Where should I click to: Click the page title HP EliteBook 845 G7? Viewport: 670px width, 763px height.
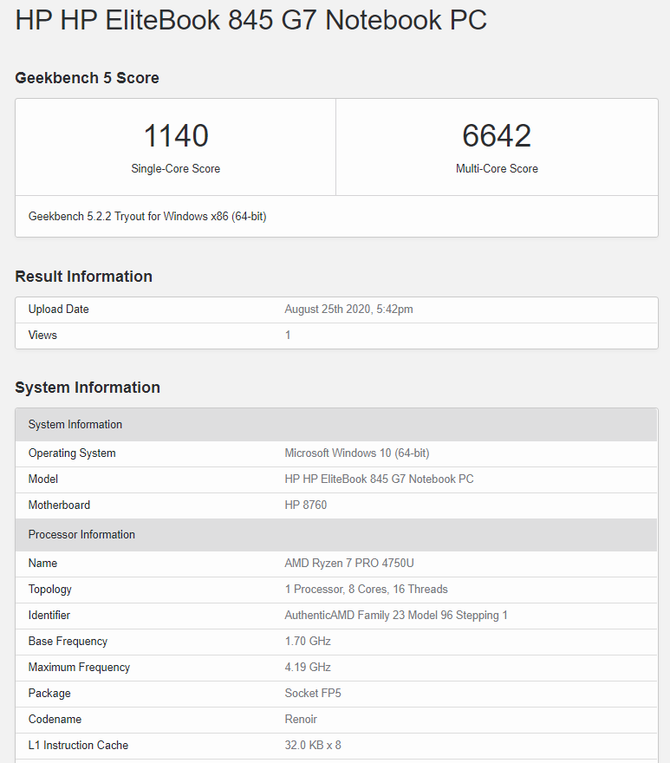click(251, 20)
